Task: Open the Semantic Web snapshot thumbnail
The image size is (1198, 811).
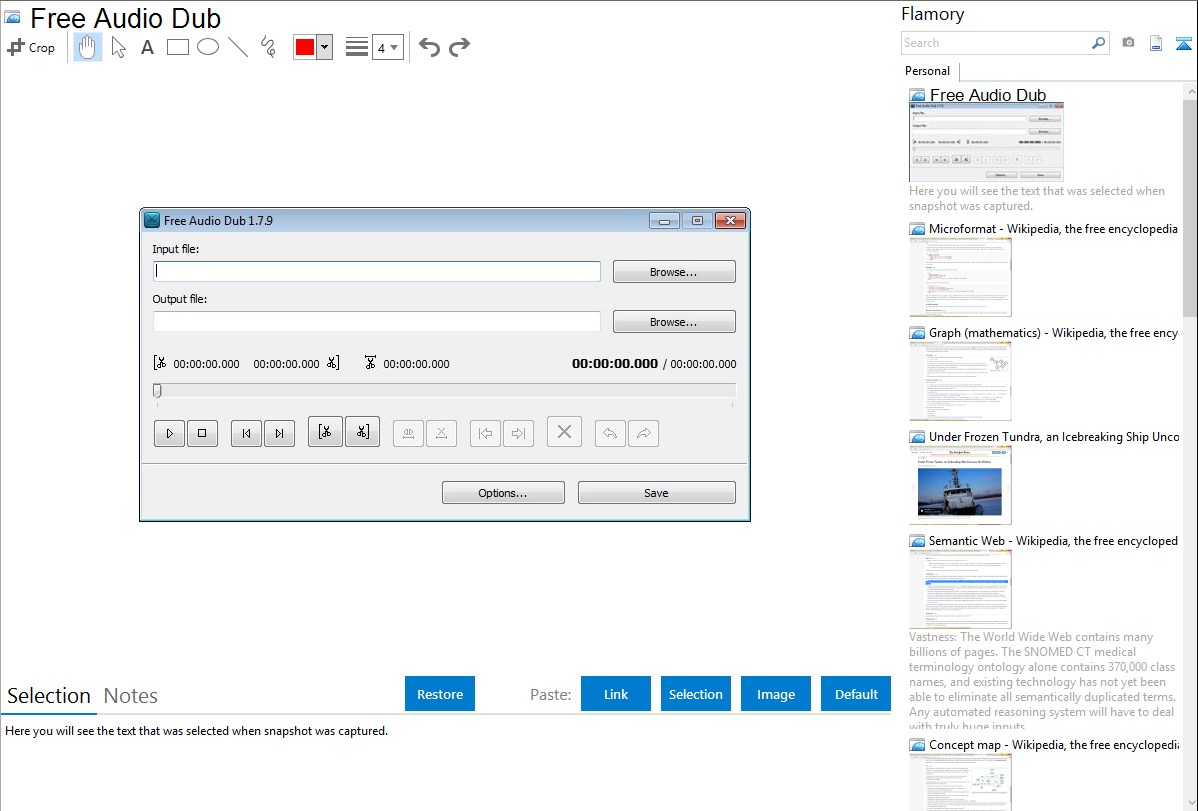Action: (960, 589)
